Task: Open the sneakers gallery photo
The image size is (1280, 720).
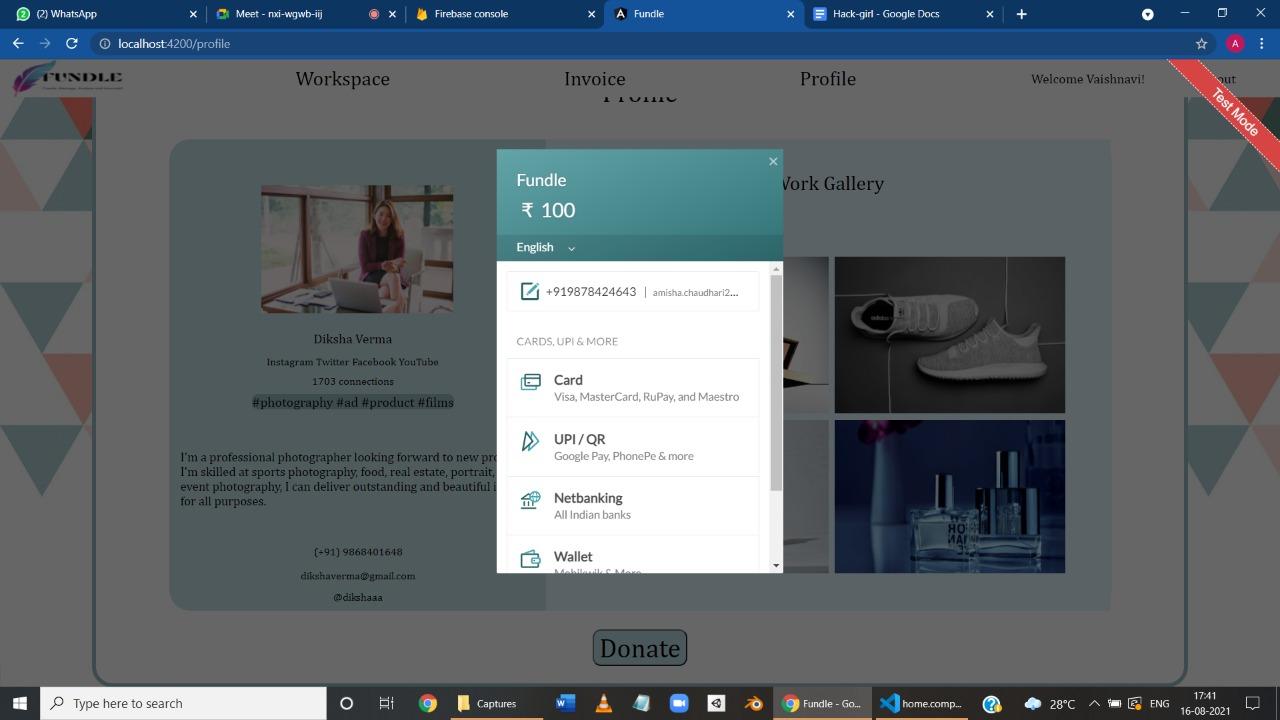Action: [x=950, y=335]
